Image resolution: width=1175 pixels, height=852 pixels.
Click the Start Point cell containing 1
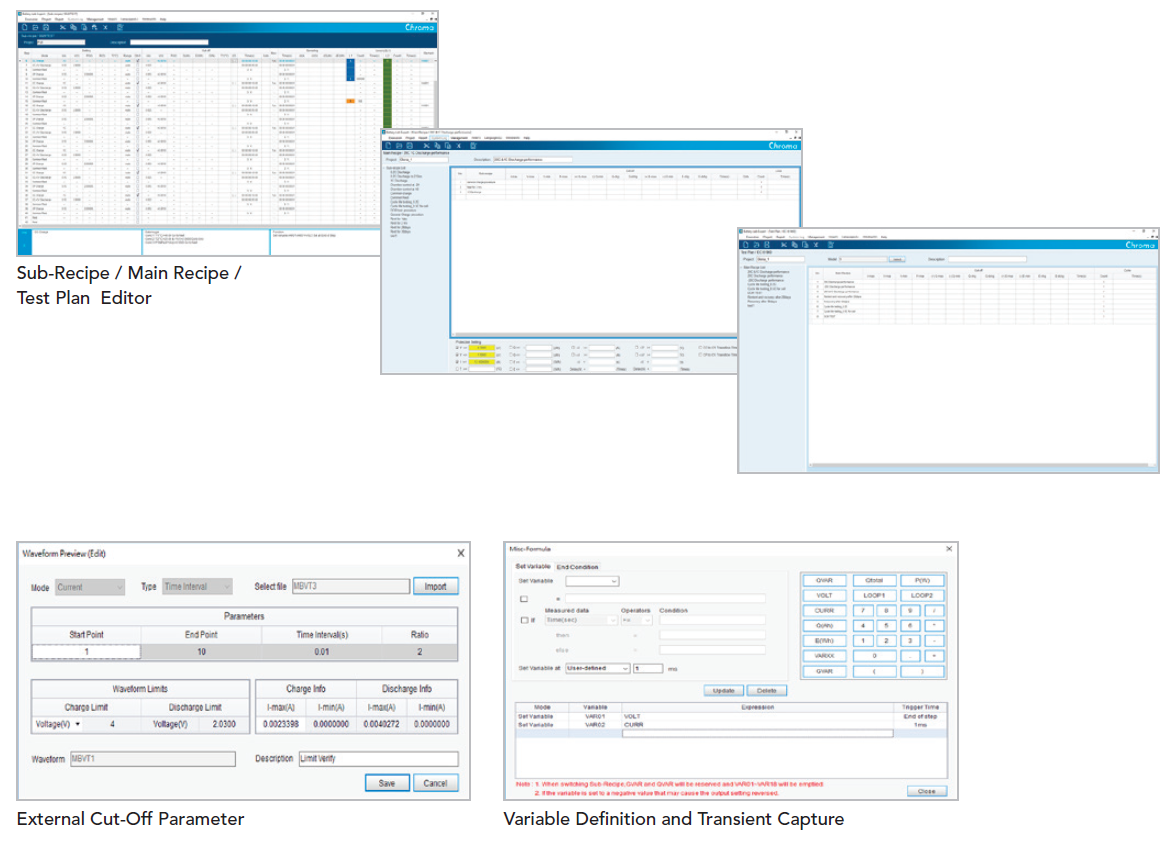pos(86,652)
